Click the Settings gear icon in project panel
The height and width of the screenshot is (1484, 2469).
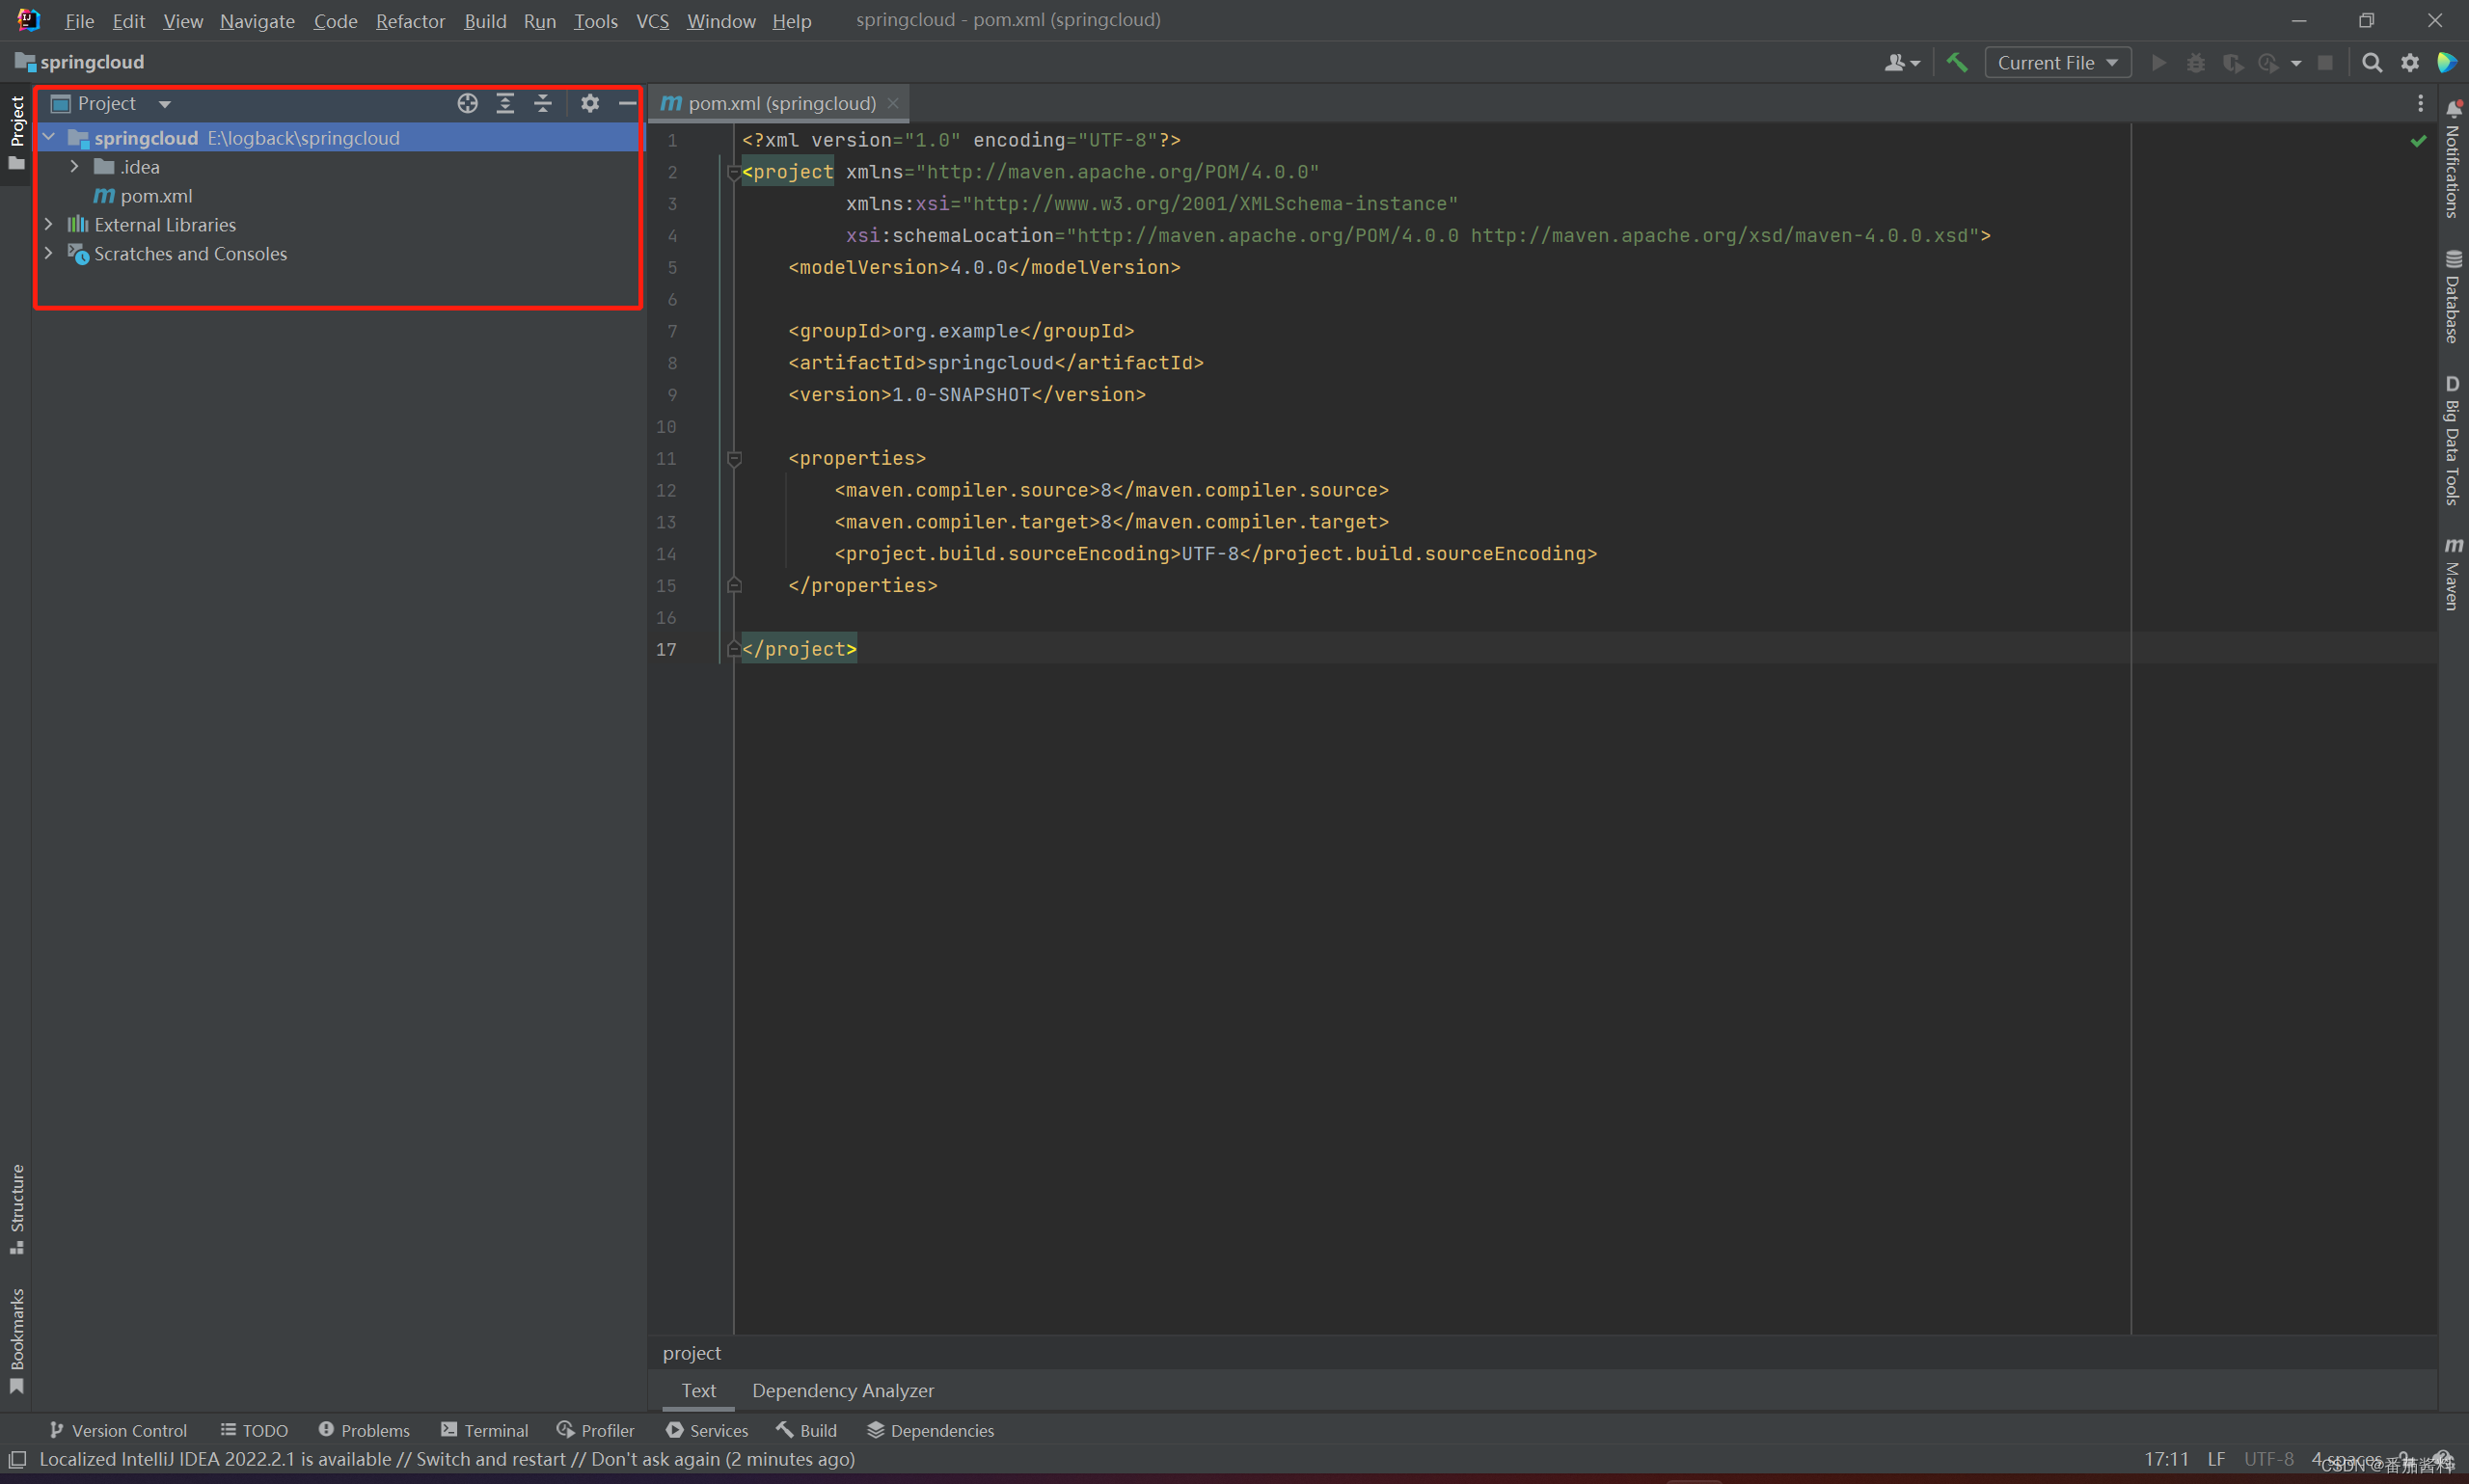[589, 102]
